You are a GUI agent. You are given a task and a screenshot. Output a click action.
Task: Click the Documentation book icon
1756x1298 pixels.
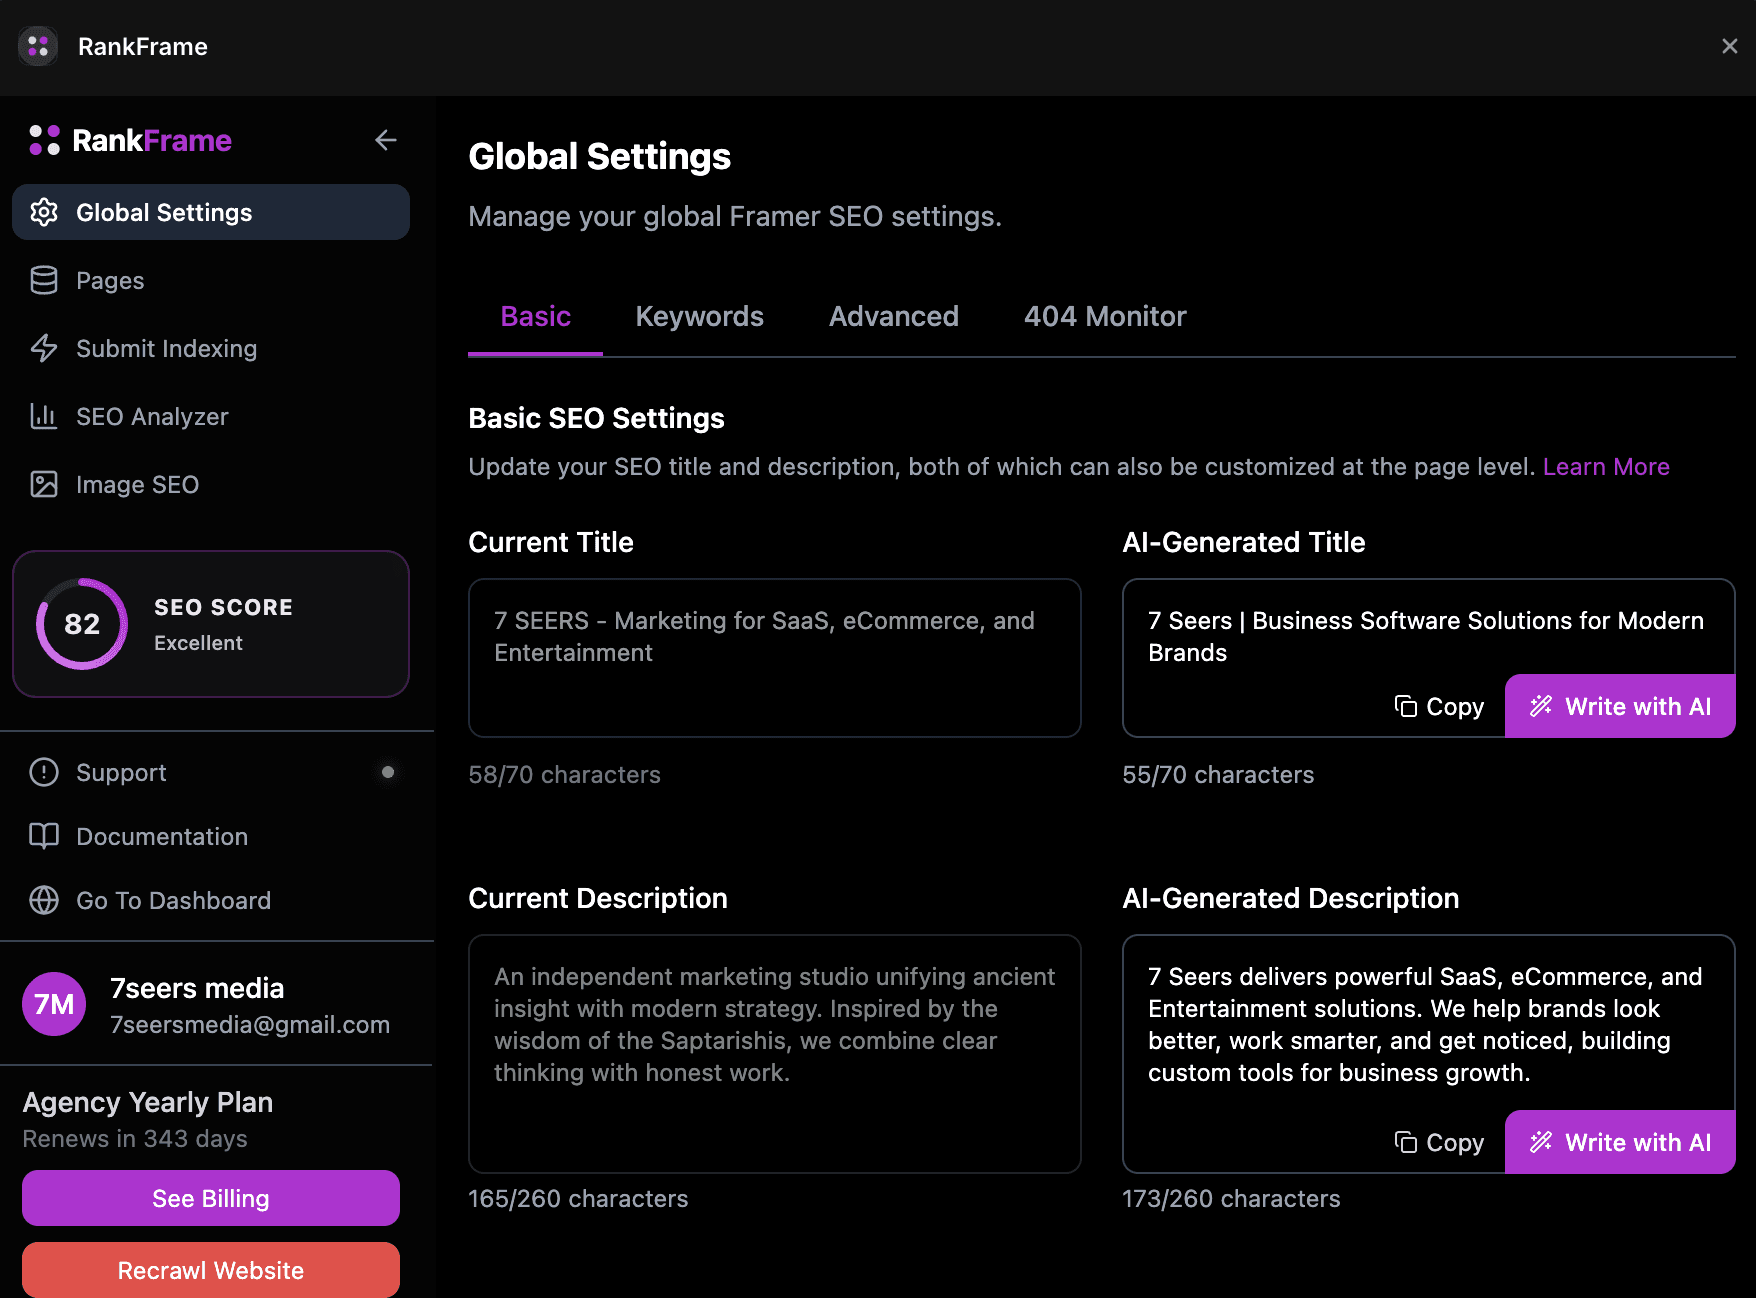tap(44, 836)
